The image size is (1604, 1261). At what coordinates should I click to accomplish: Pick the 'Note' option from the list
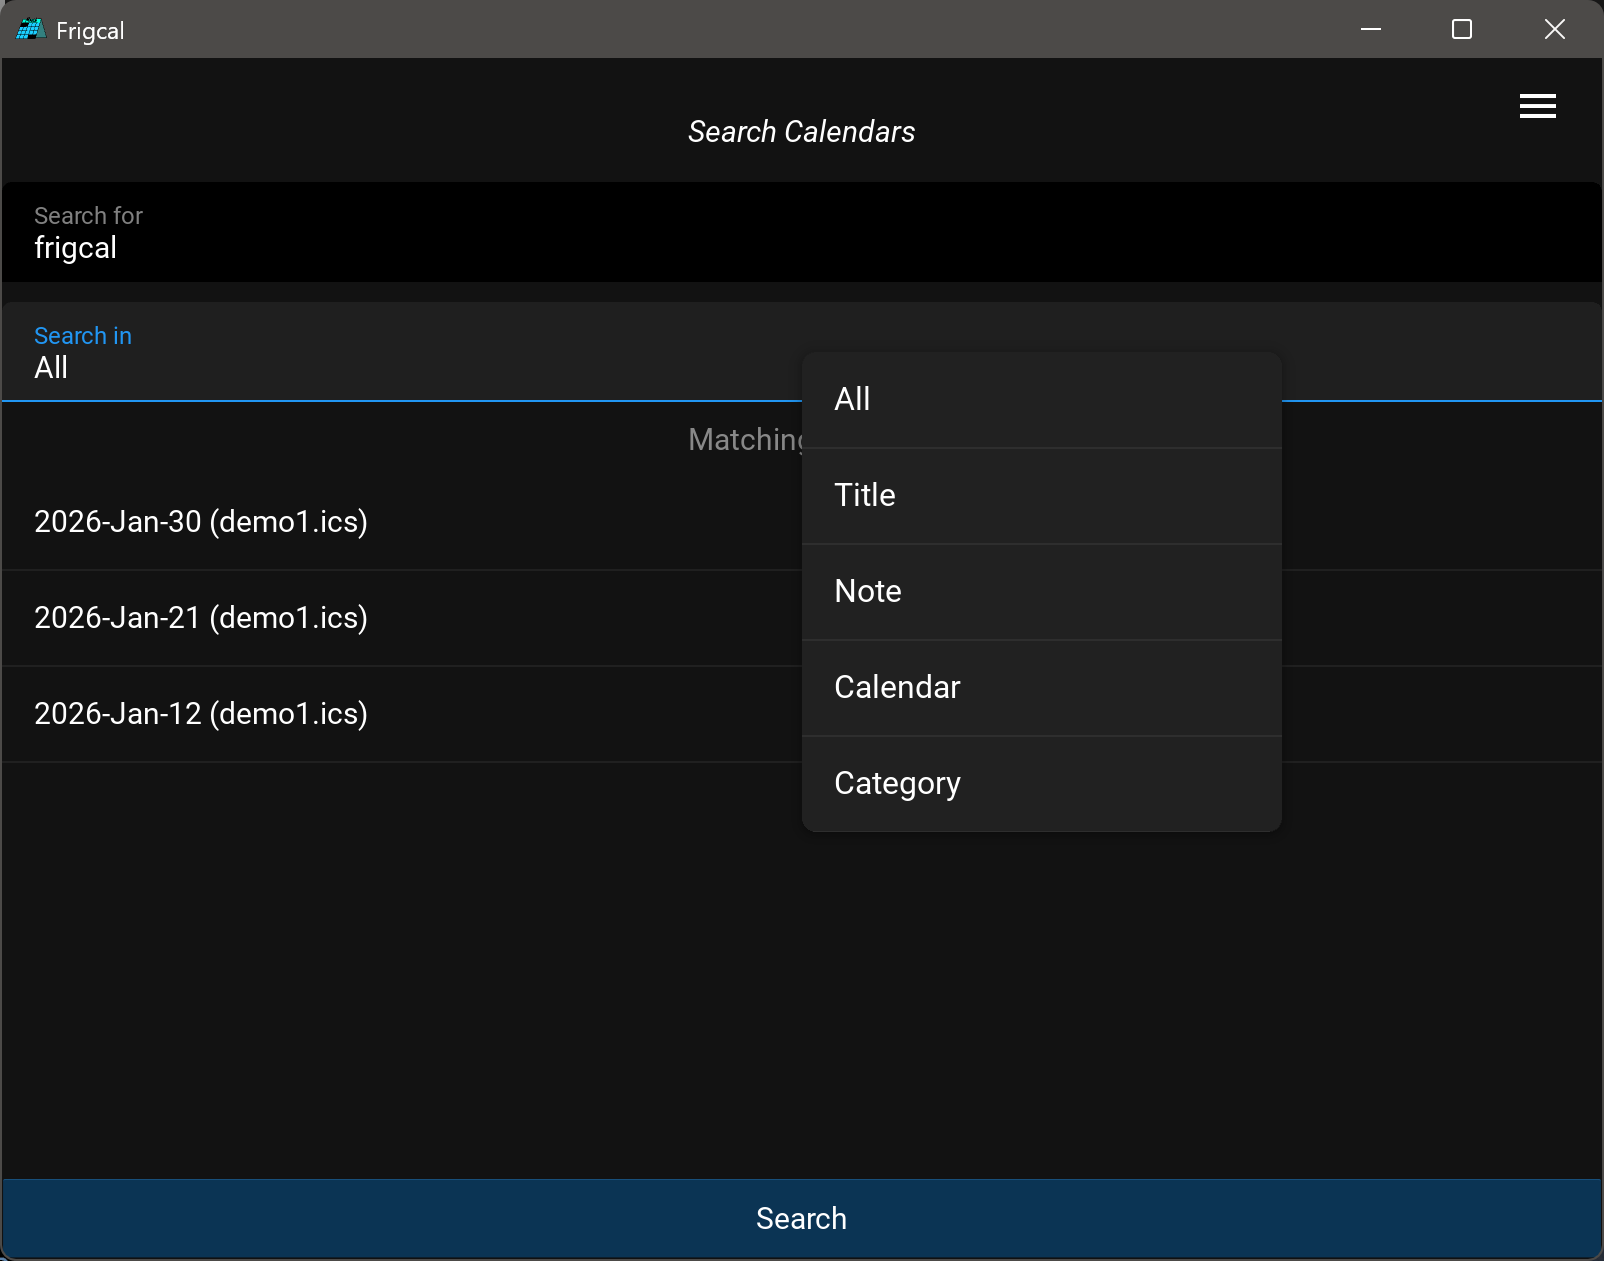click(1041, 592)
